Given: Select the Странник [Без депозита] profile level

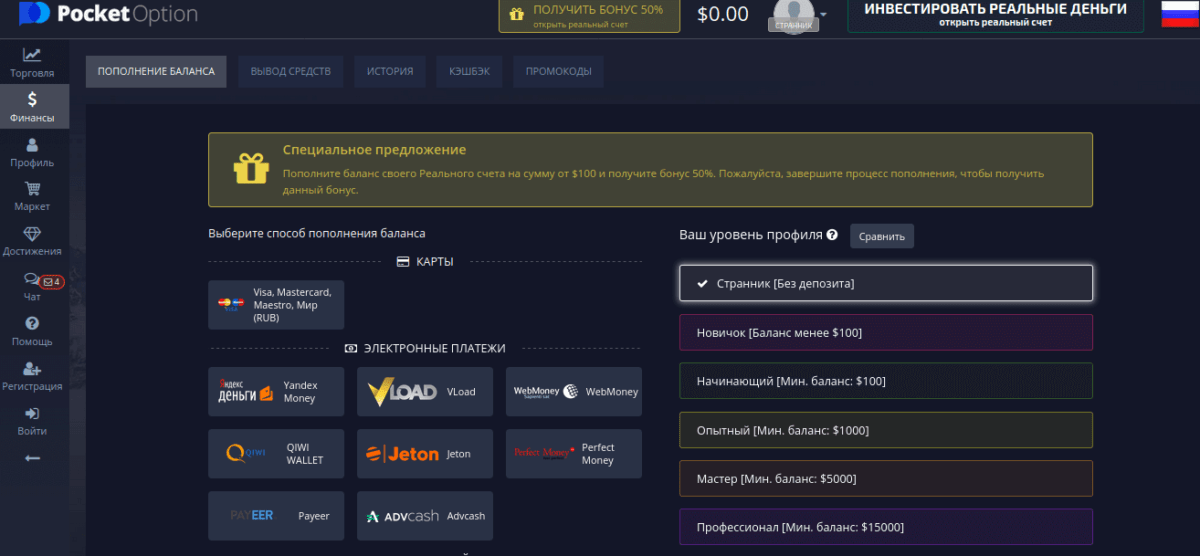Looking at the screenshot, I should tap(885, 283).
